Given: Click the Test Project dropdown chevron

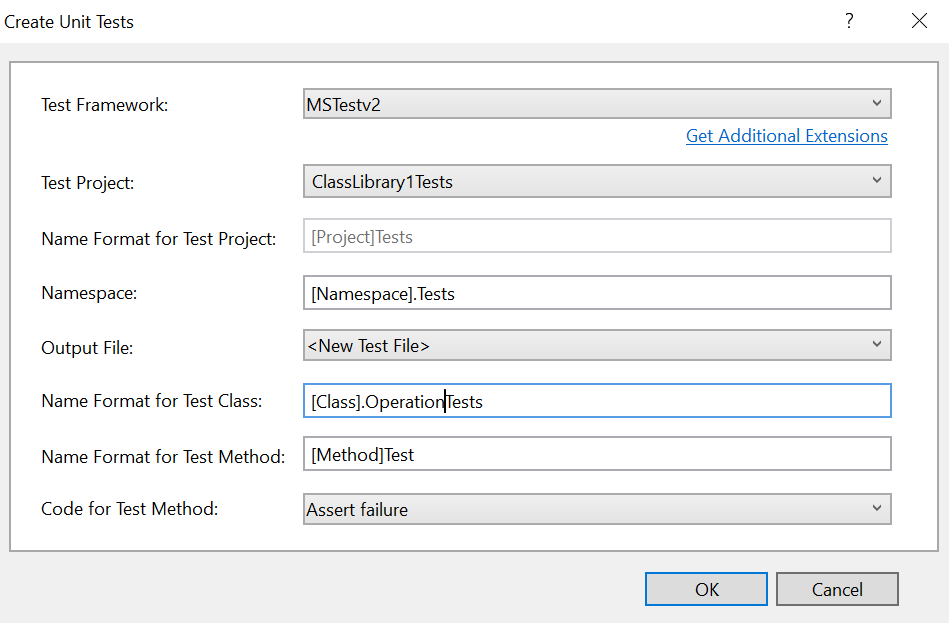Looking at the screenshot, I should point(878,181).
